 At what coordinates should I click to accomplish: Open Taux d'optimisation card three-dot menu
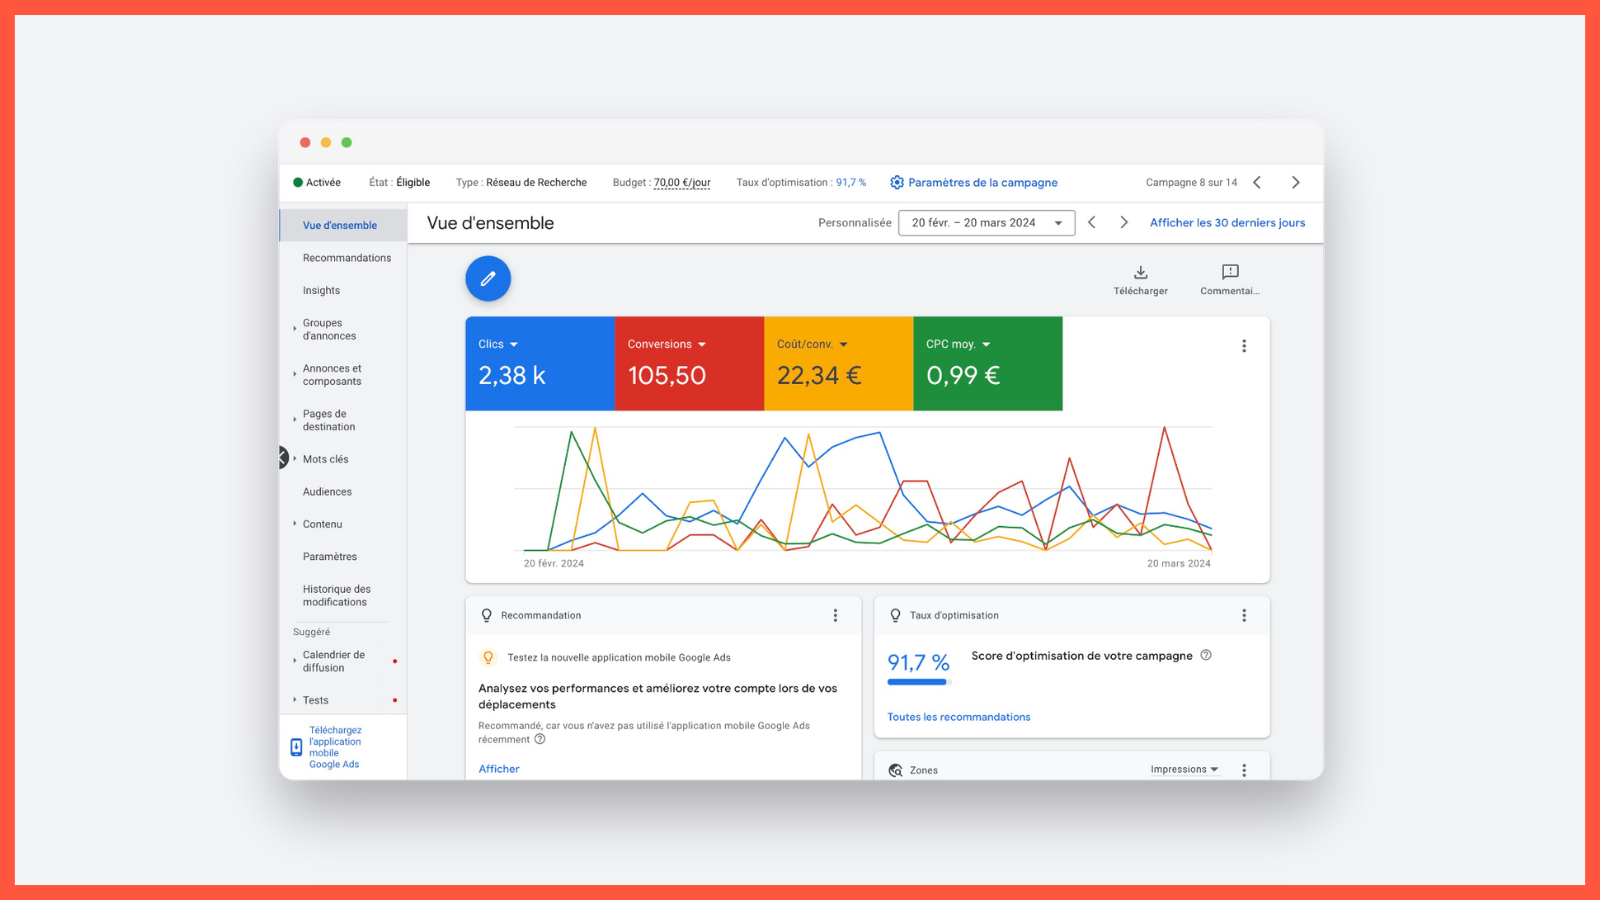coord(1244,615)
